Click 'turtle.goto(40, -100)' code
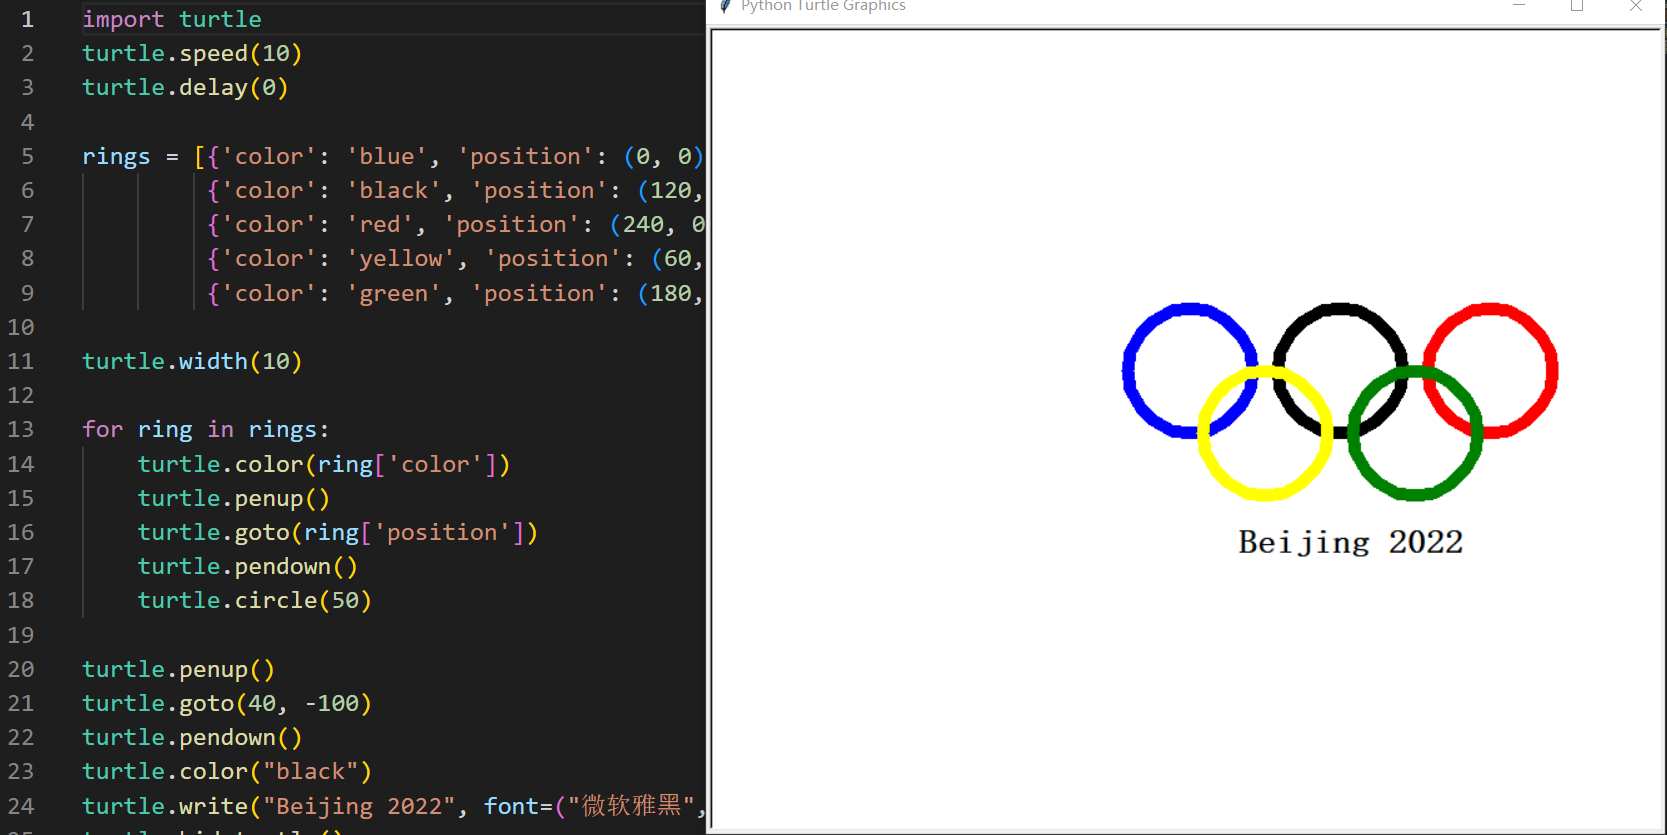The height and width of the screenshot is (835, 1667). coord(227,703)
